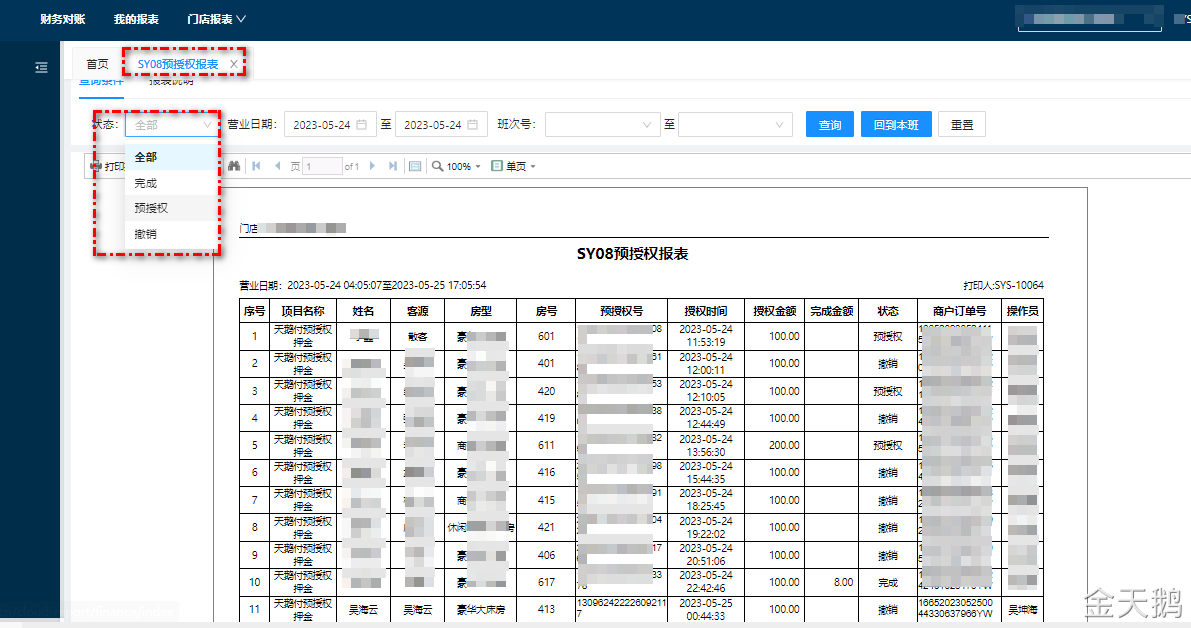Click room number 416 cell
1191x628 pixels.
click(546, 472)
